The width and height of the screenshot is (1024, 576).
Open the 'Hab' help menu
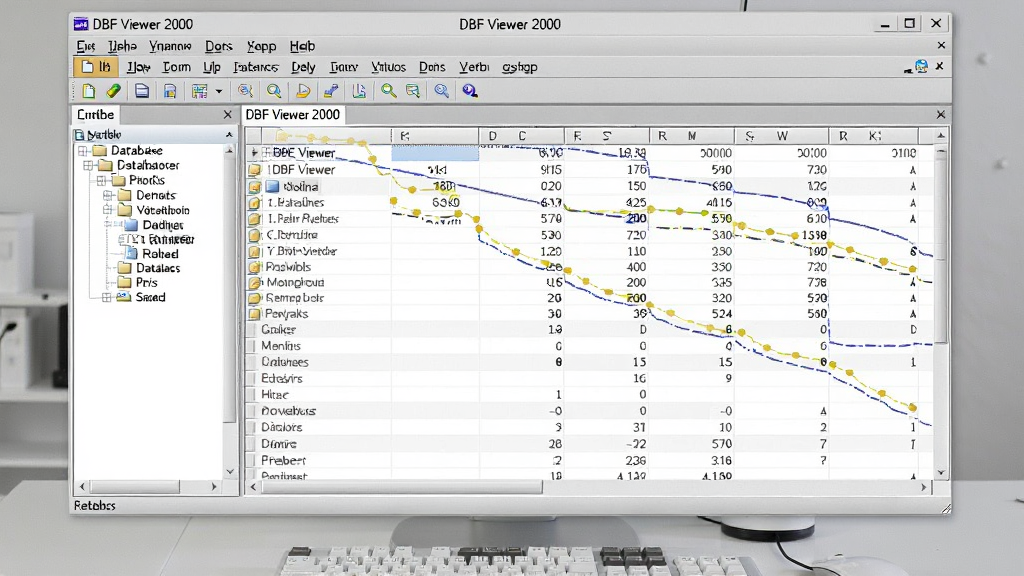[302, 46]
